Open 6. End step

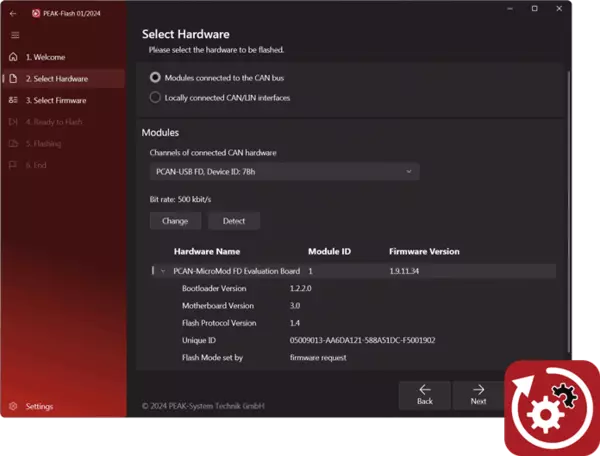[x=63, y=165]
